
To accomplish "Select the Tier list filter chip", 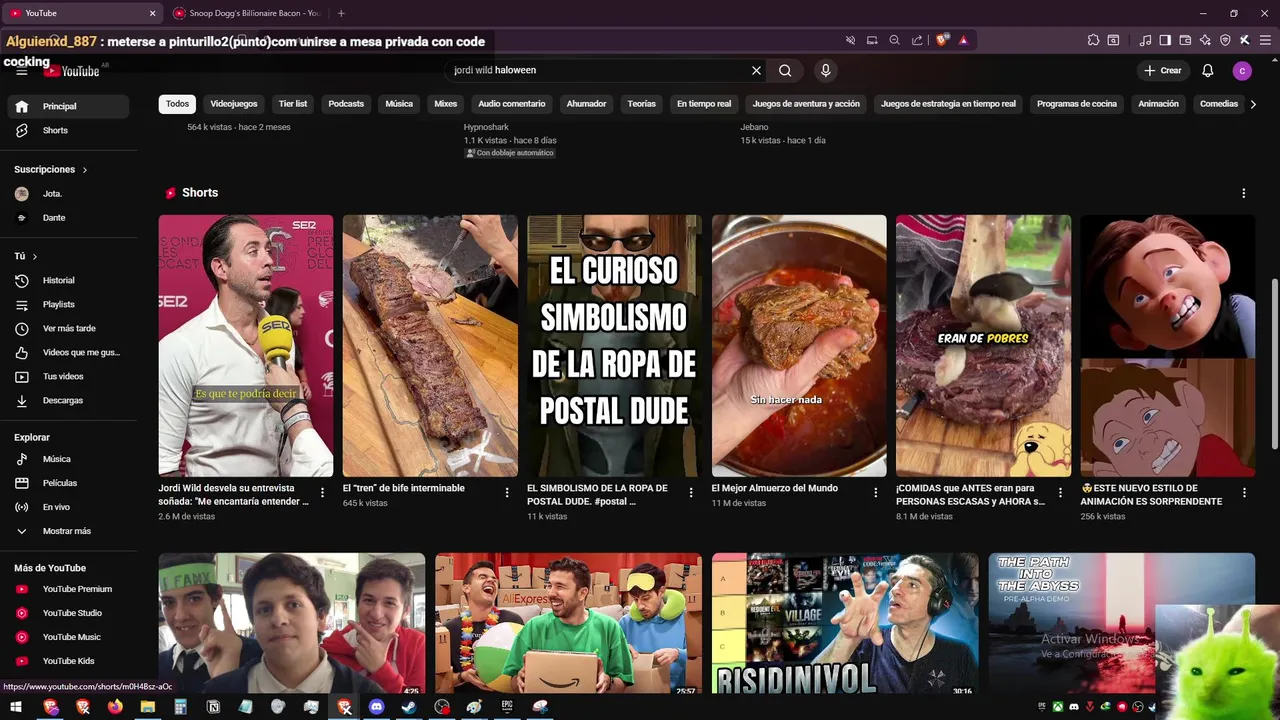I will coord(293,104).
